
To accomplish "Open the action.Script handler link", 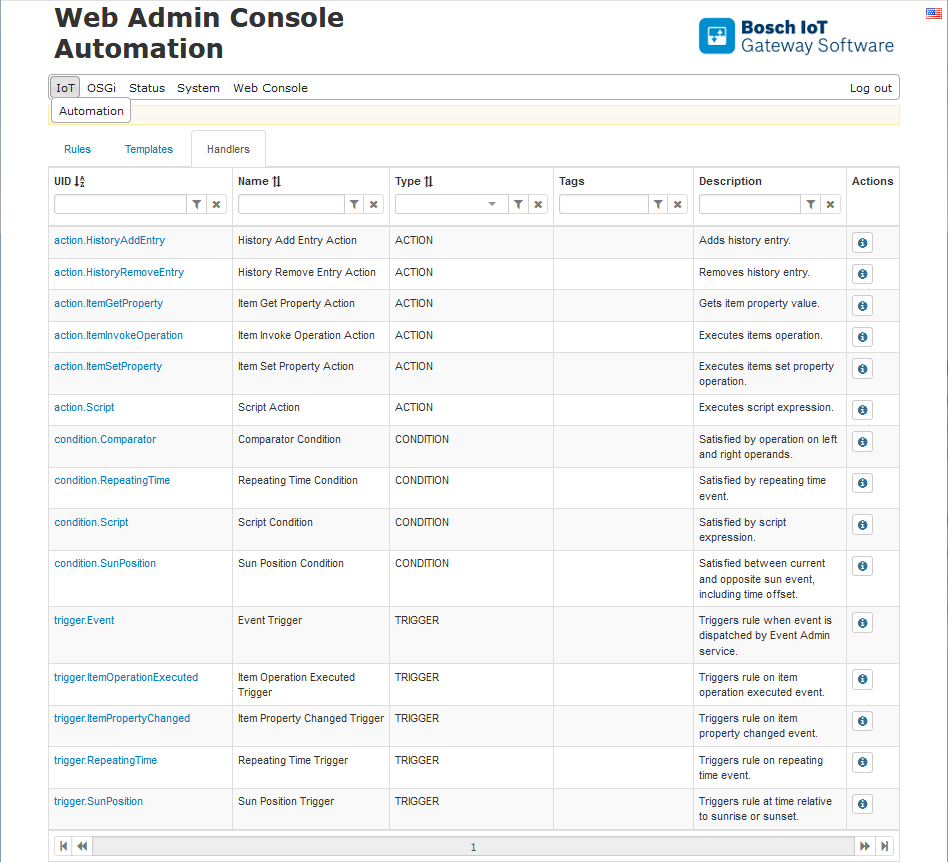I will [84, 407].
